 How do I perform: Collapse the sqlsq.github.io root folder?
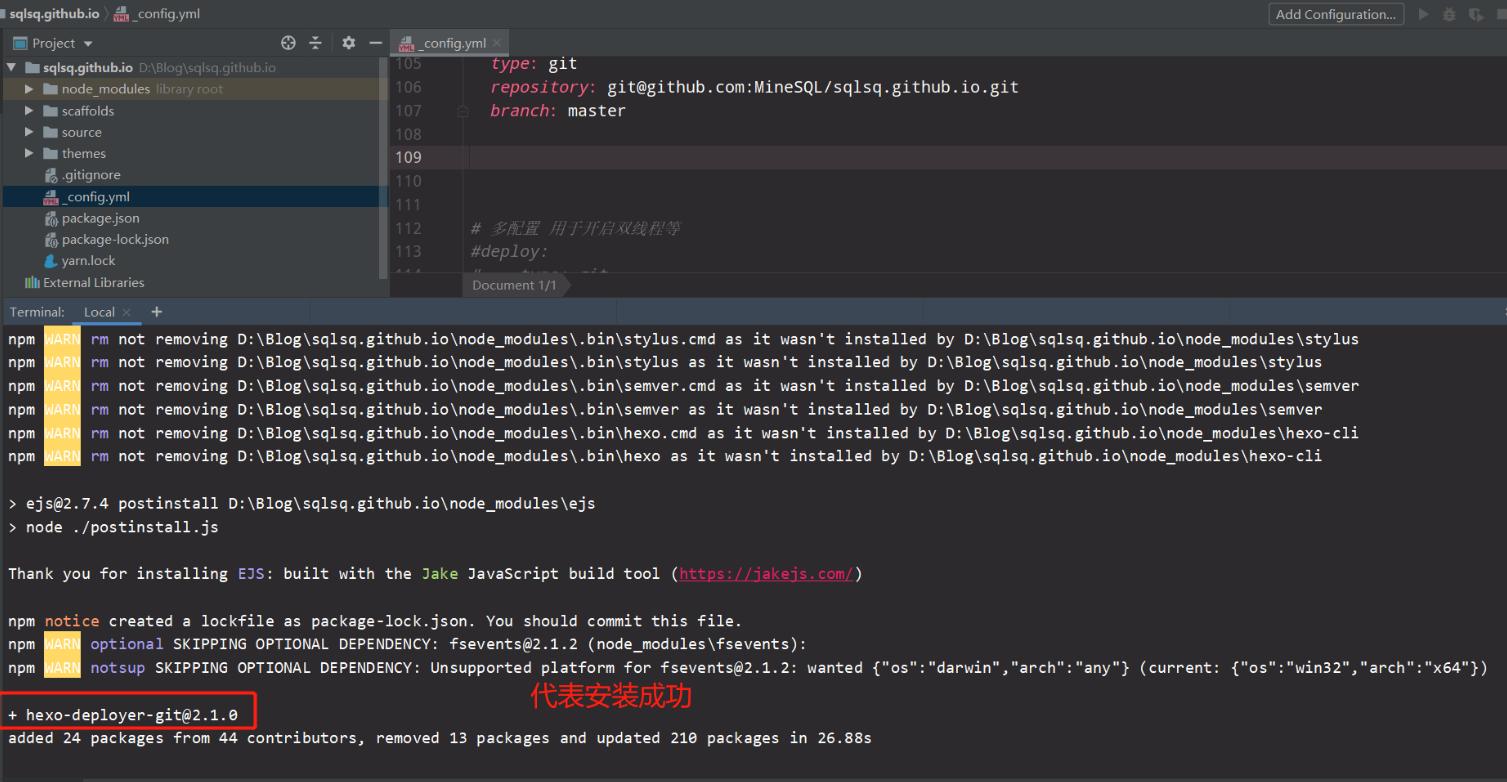(12, 68)
